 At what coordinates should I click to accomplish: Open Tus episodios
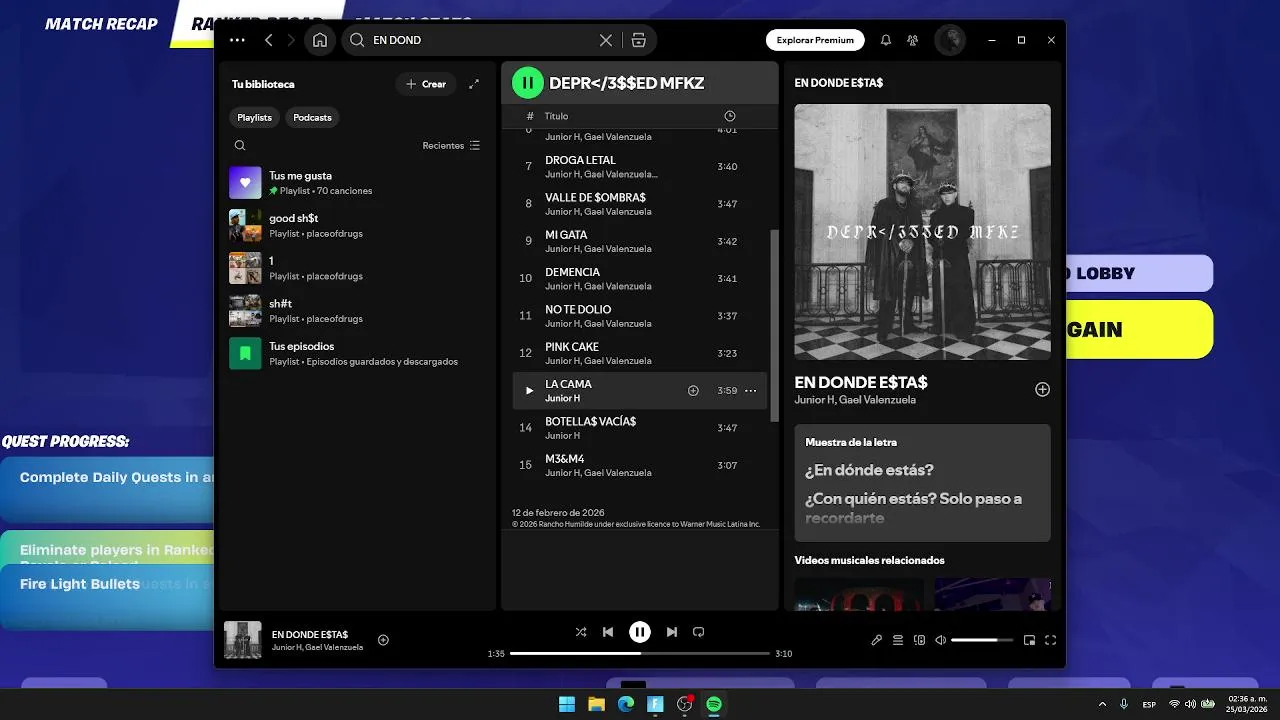coord(357,353)
